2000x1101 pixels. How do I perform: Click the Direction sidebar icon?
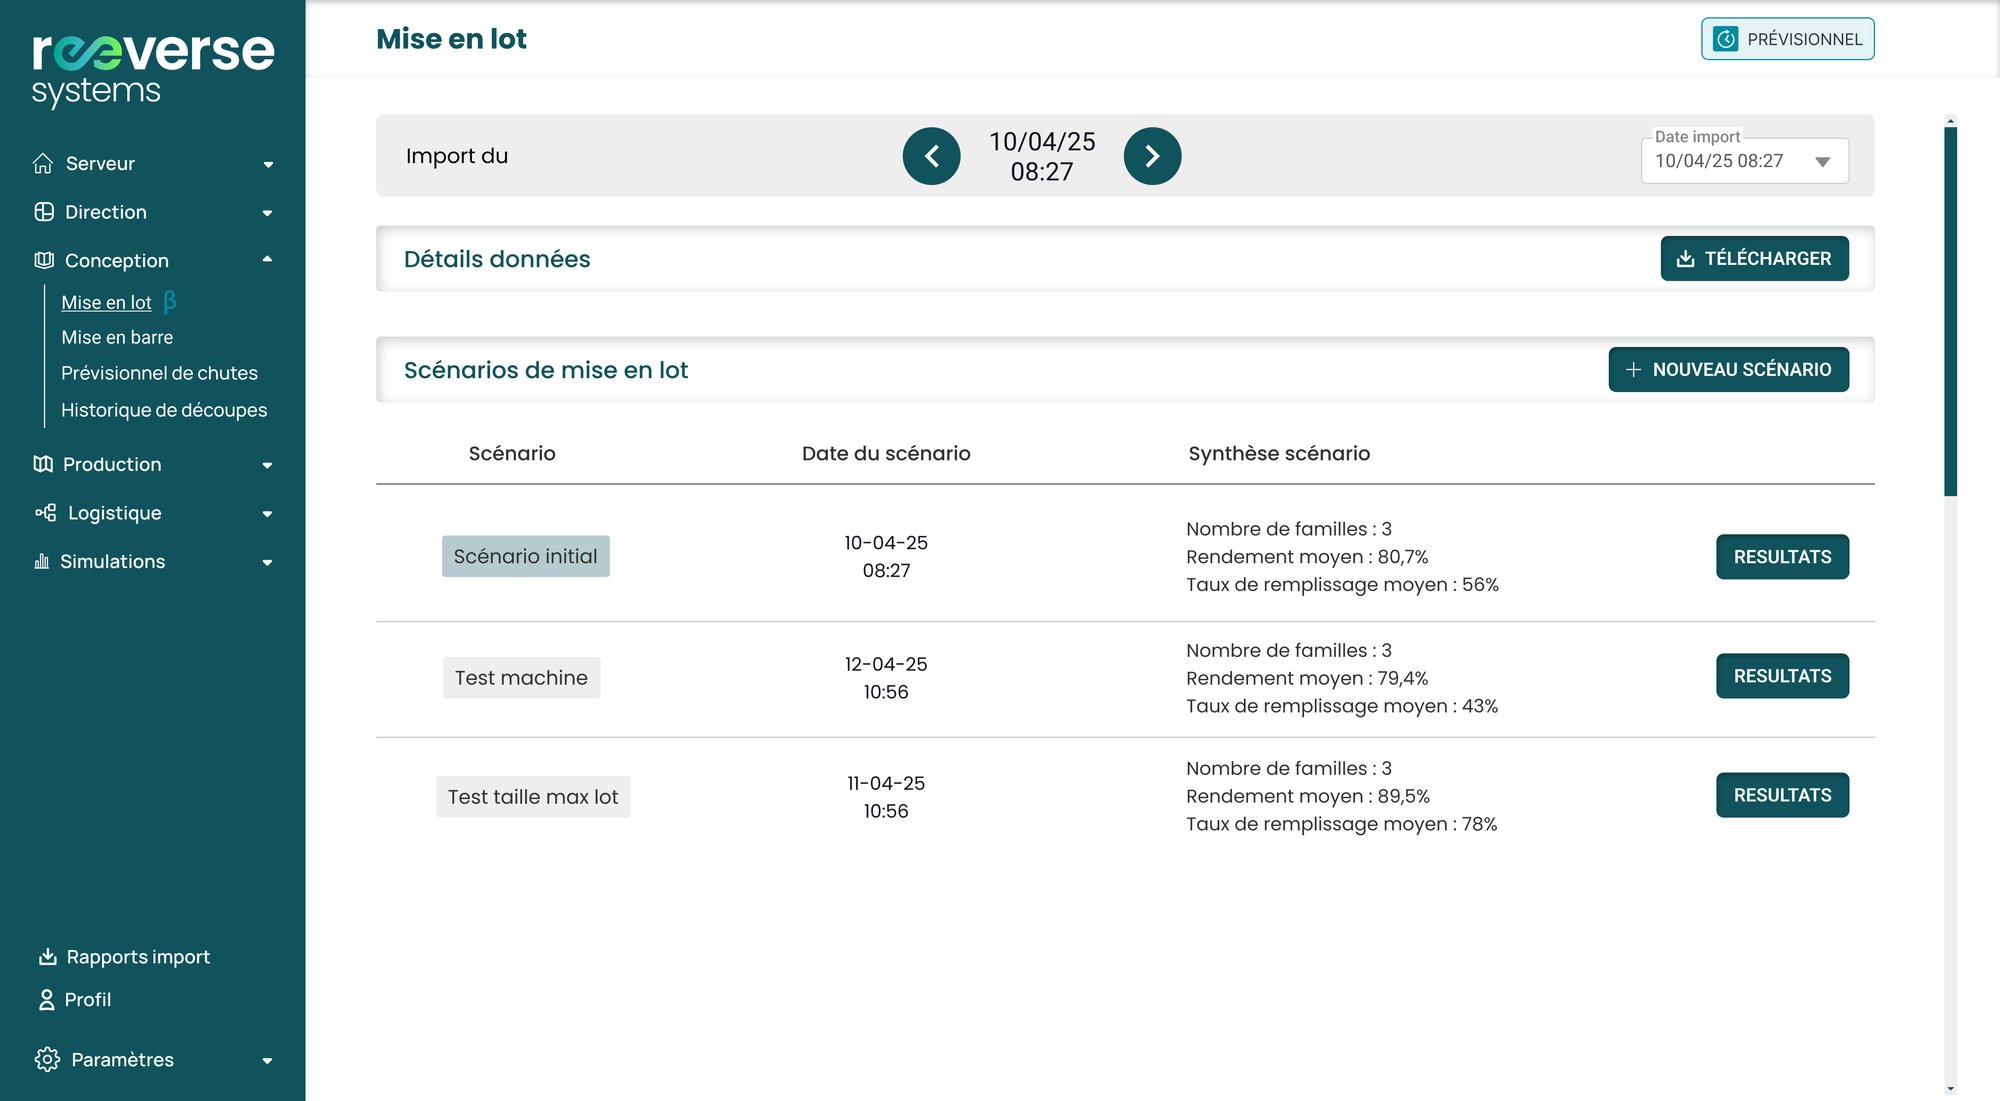click(44, 212)
